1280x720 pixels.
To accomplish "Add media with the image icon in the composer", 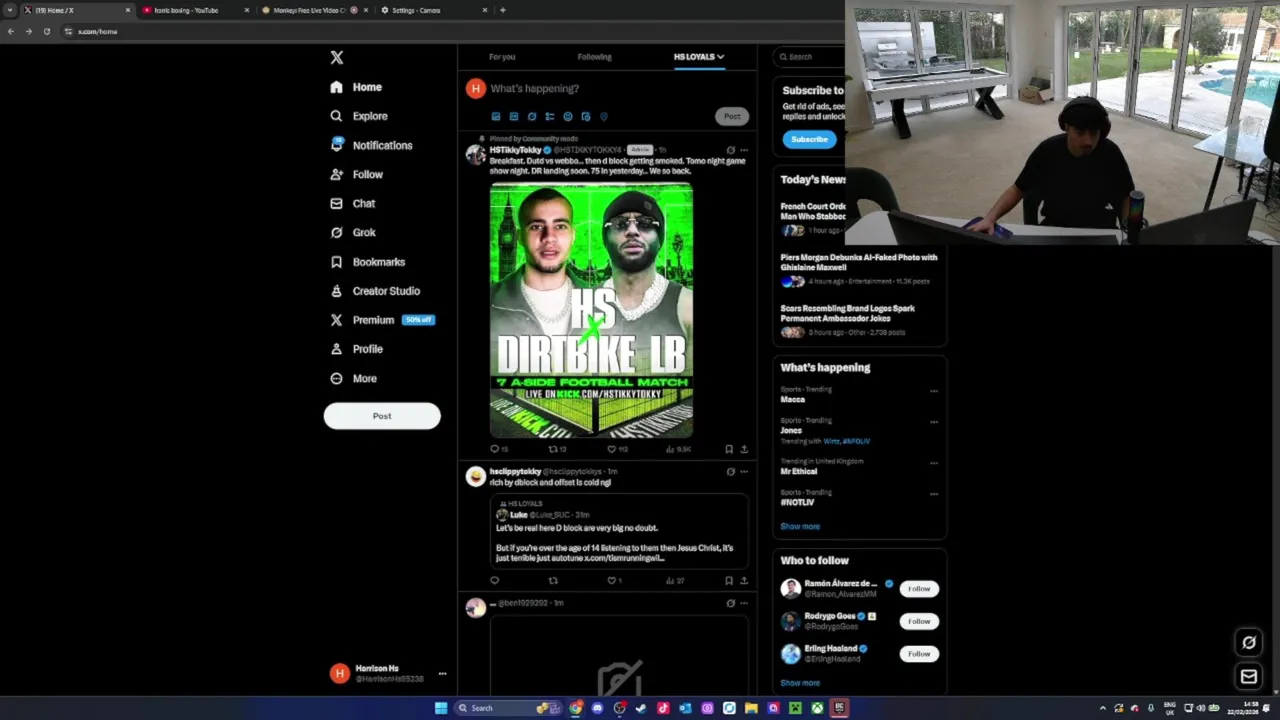I will click(x=495, y=116).
